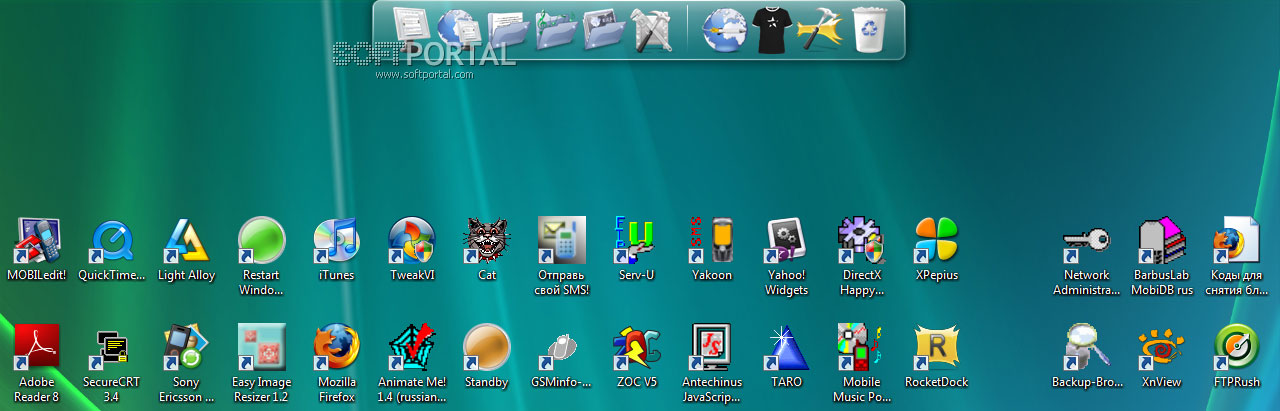
Task: Select the Adobe Reader 8 shortcut
Action: click(37, 362)
